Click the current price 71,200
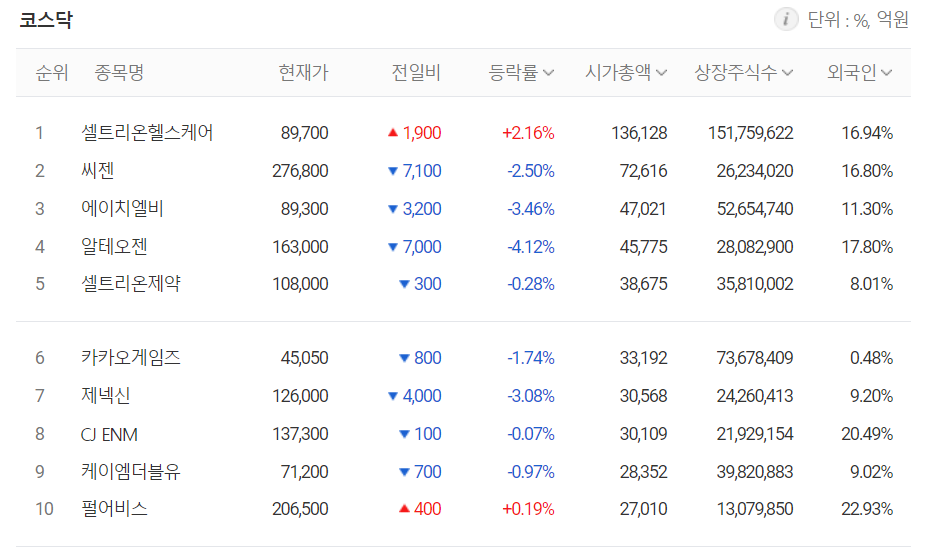Image resolution: width=925 pixels, height=556 pixels. (x=304, y=472)
